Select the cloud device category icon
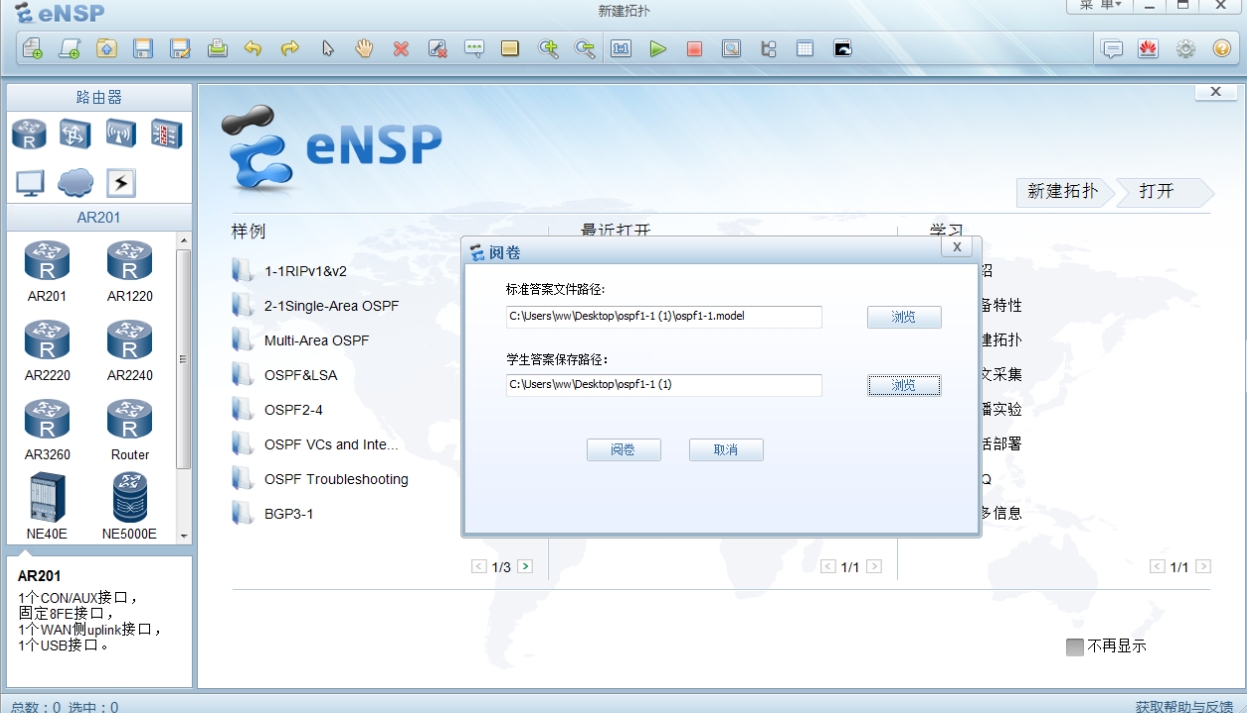The image size is (1247, 713). [x=75, y=182]
